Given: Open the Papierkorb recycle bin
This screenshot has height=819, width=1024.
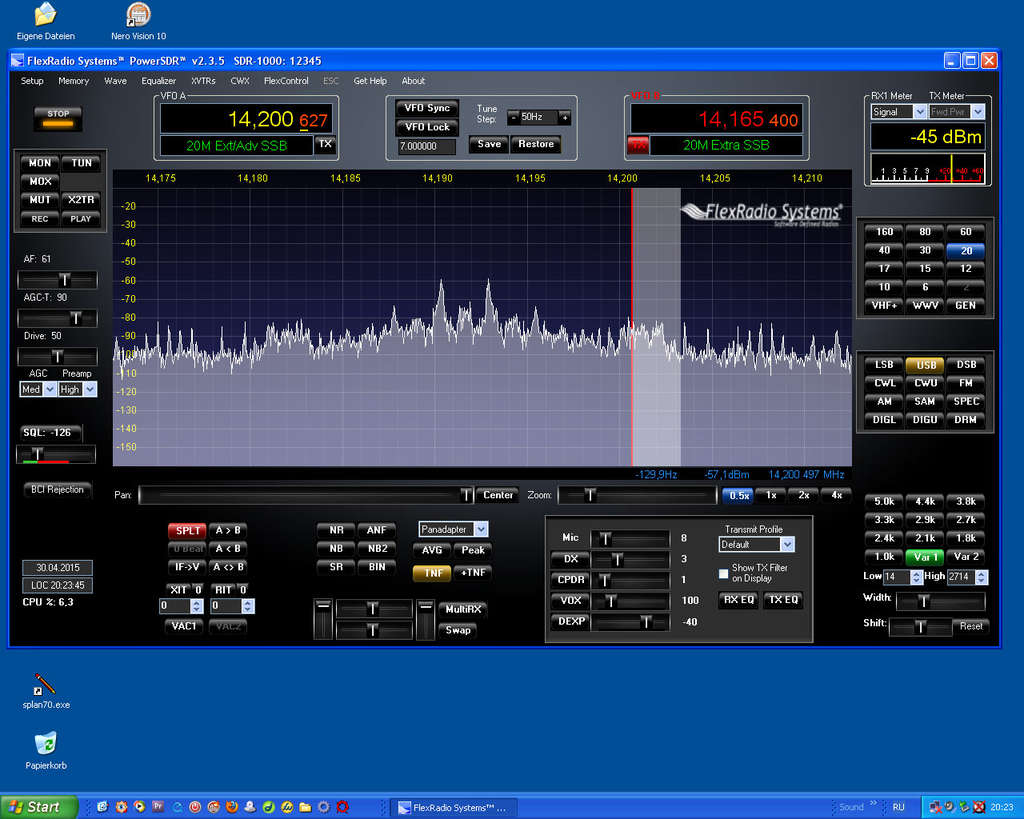Looking at the screenshot, I should coord(45,743).
